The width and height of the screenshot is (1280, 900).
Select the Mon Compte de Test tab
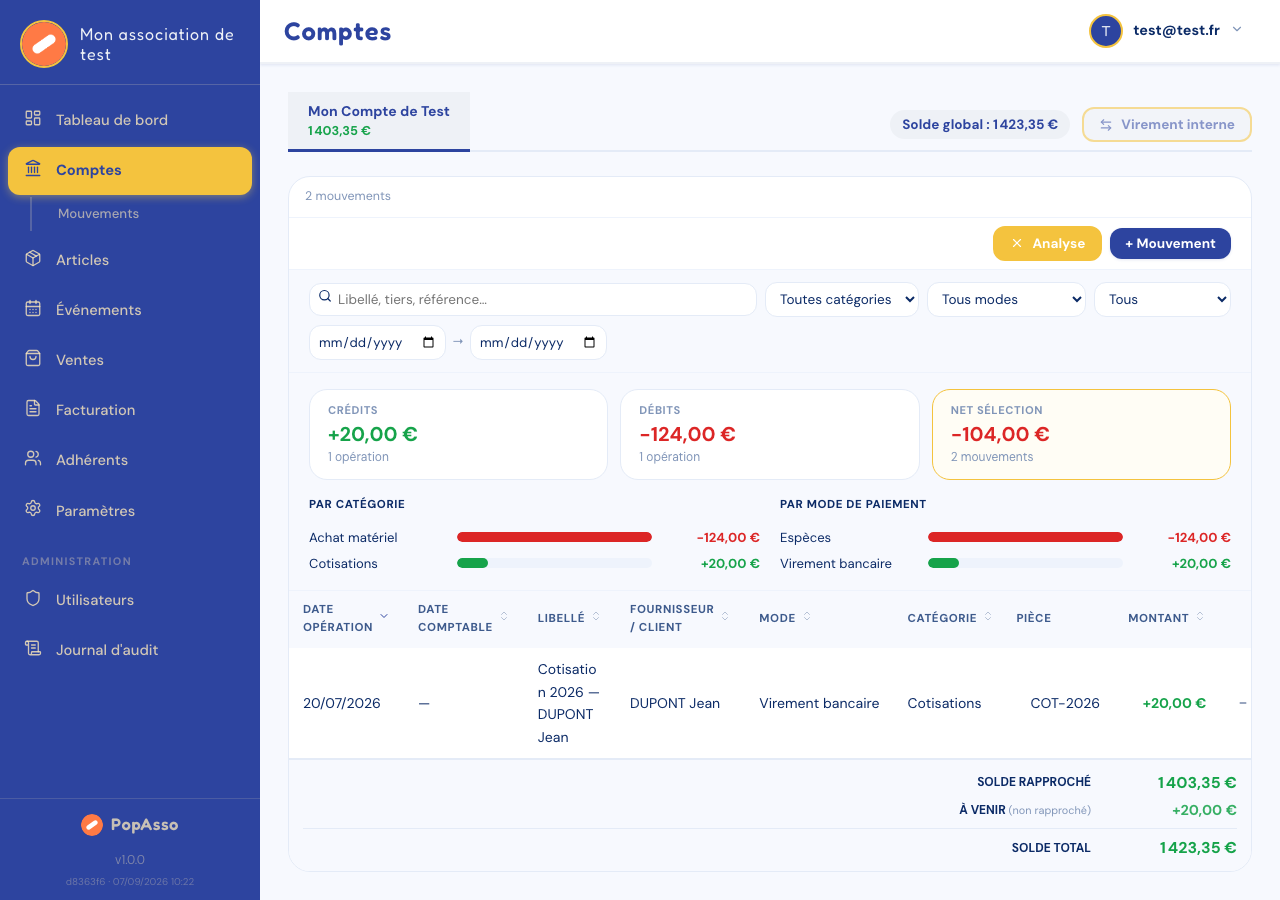(379, 121)
